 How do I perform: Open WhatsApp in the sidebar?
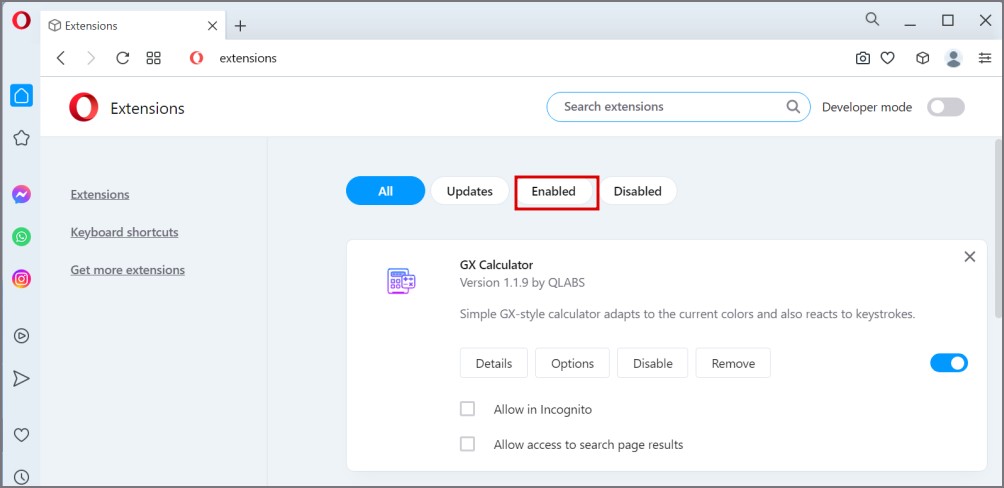[x=21, y=237]
